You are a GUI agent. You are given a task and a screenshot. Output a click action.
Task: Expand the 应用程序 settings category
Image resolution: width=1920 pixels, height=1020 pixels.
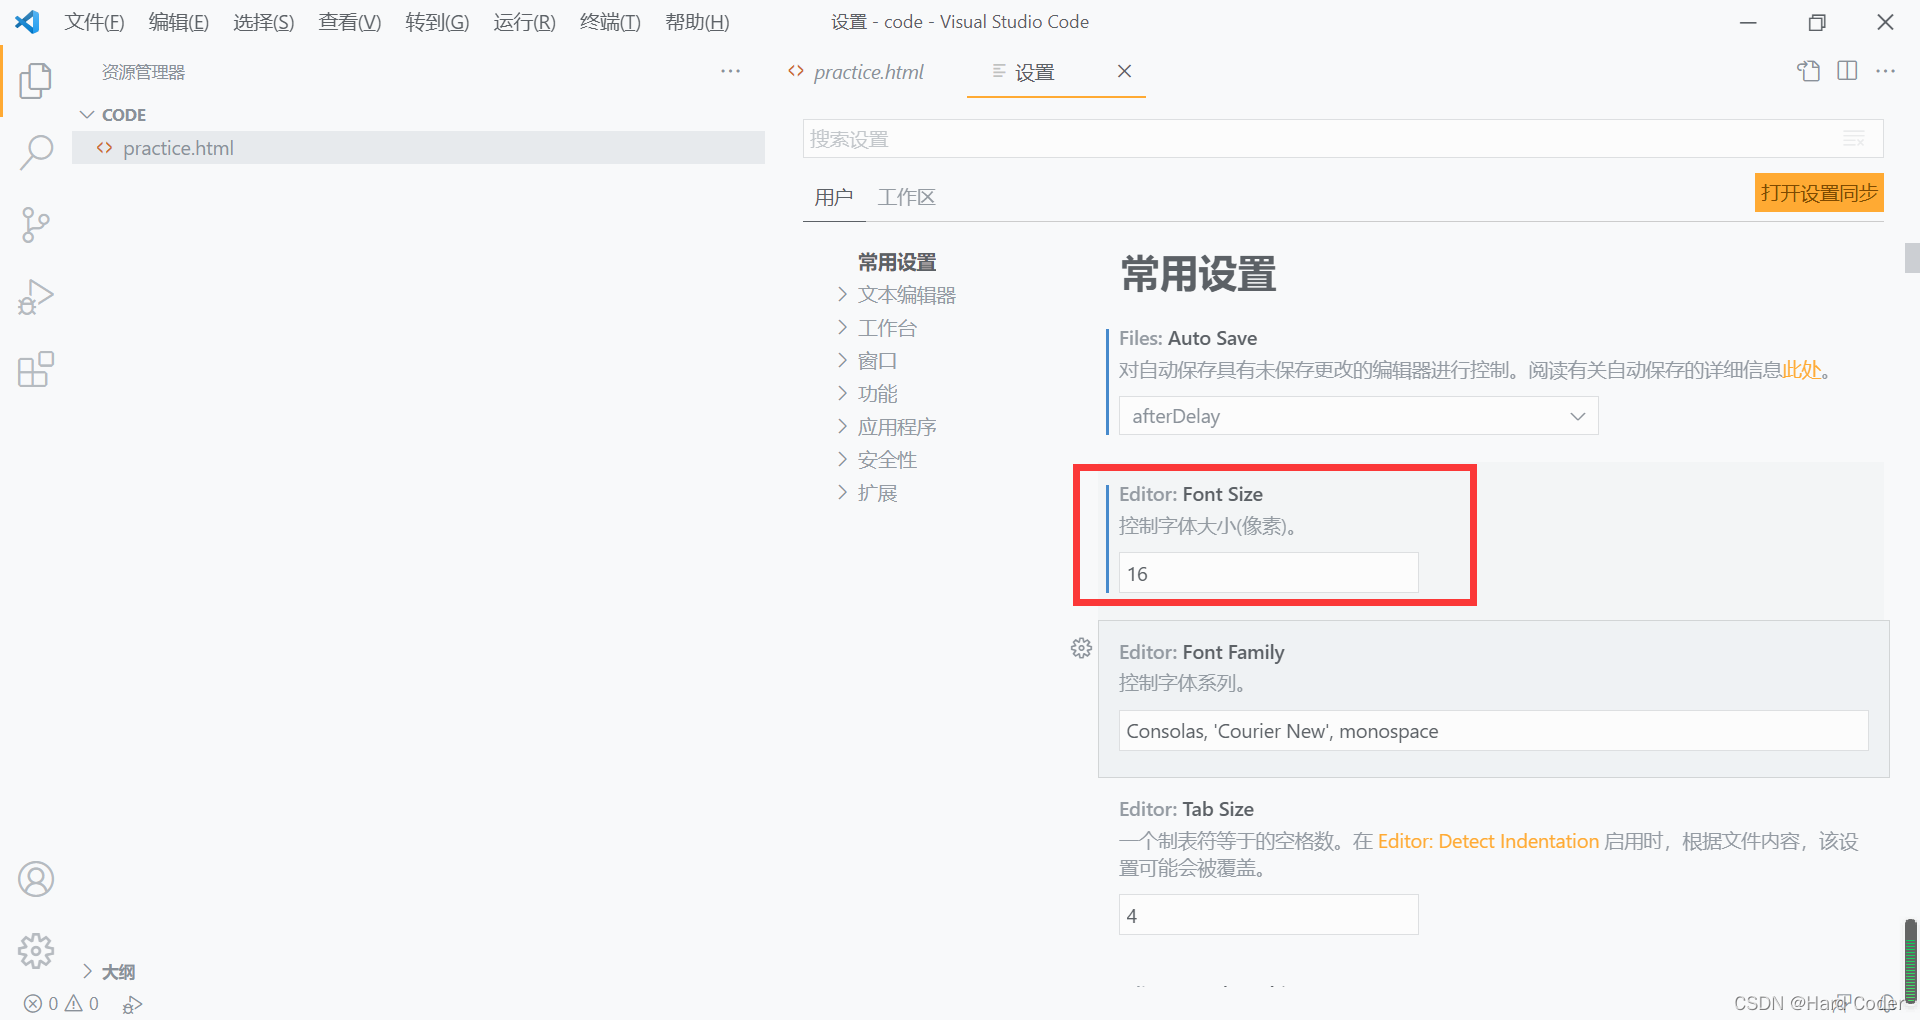click(887, 427)
